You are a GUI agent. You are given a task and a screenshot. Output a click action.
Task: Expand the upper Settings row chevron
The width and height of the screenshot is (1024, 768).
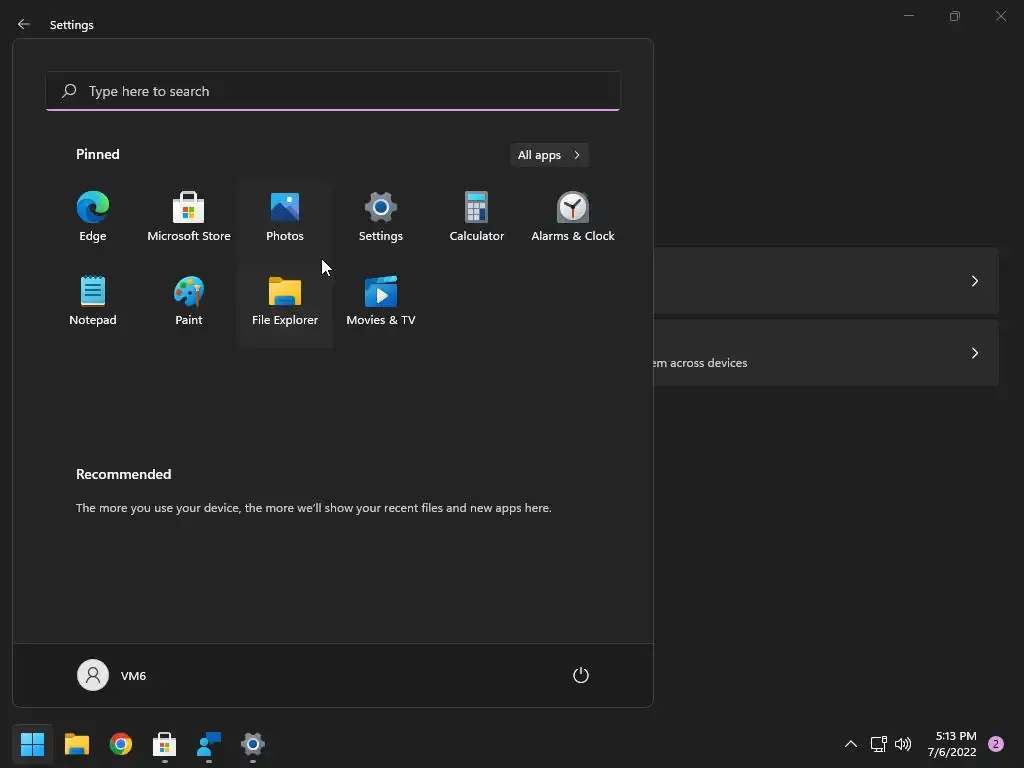pyautogui.click(x=974, y=281)
